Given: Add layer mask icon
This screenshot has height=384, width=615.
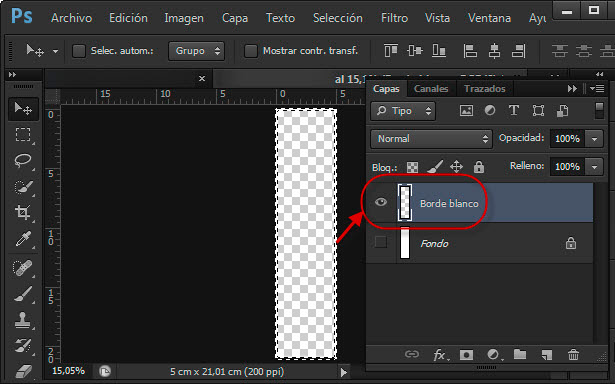Looking at the screenshot, I should point(466,355).
